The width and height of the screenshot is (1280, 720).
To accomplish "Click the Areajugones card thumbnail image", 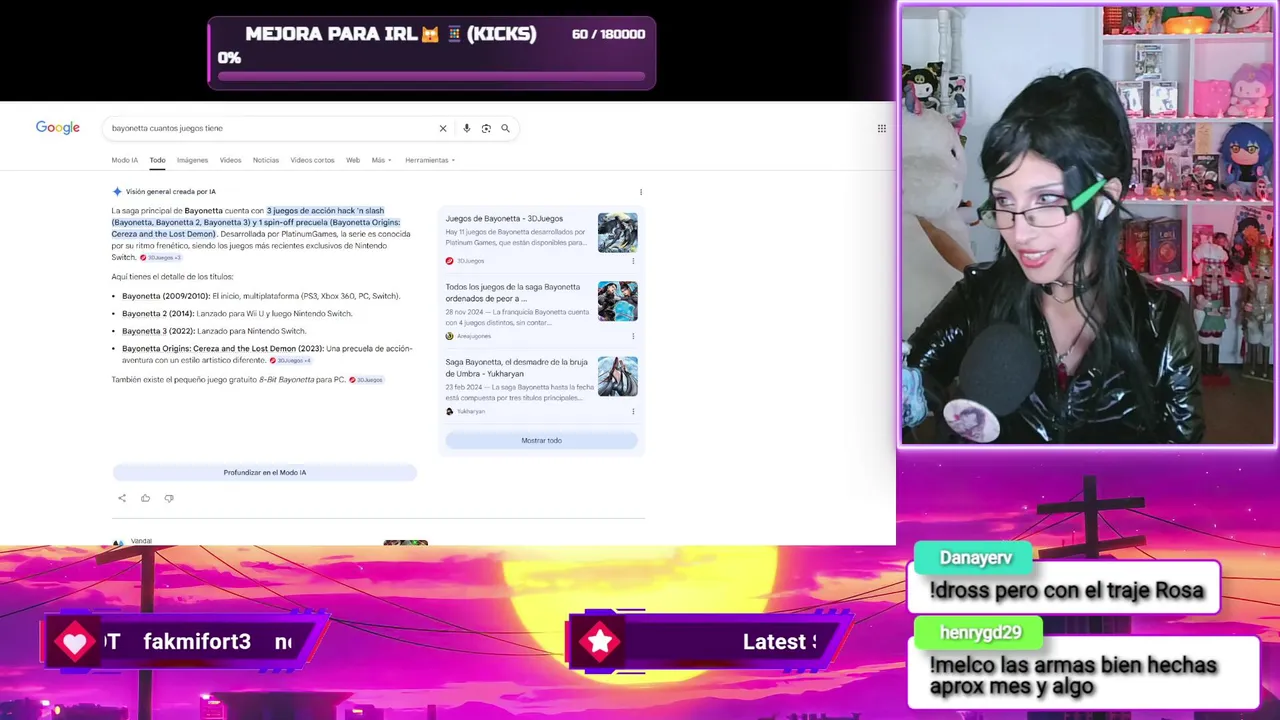I will pyautogui.click(x=617, y=301).
